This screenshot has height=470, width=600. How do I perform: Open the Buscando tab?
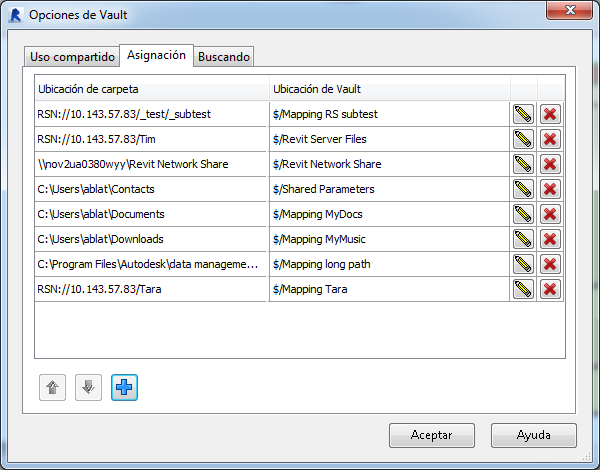click(223, 57)
